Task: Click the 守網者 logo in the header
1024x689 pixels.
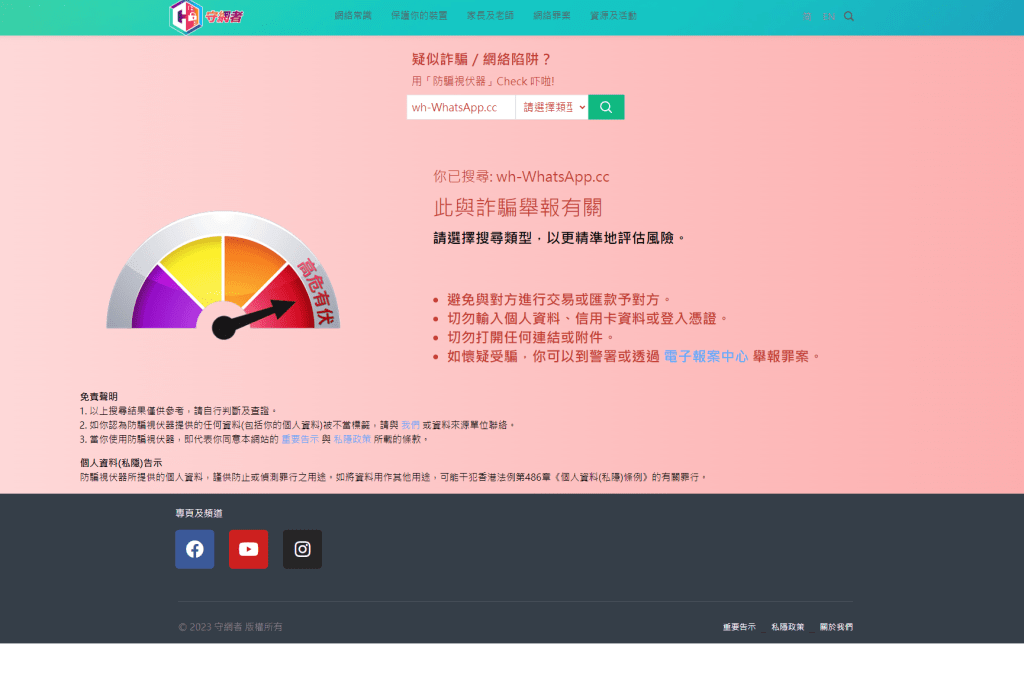Action: pos(206,16)
